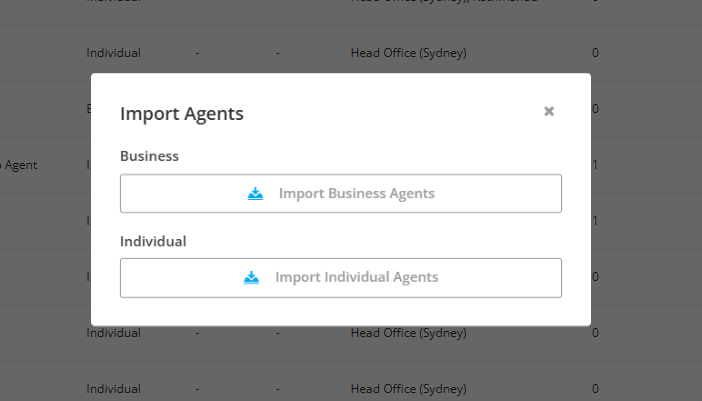Select the Import Individual Agents button

pyautogui.click(x=341, y=277)
